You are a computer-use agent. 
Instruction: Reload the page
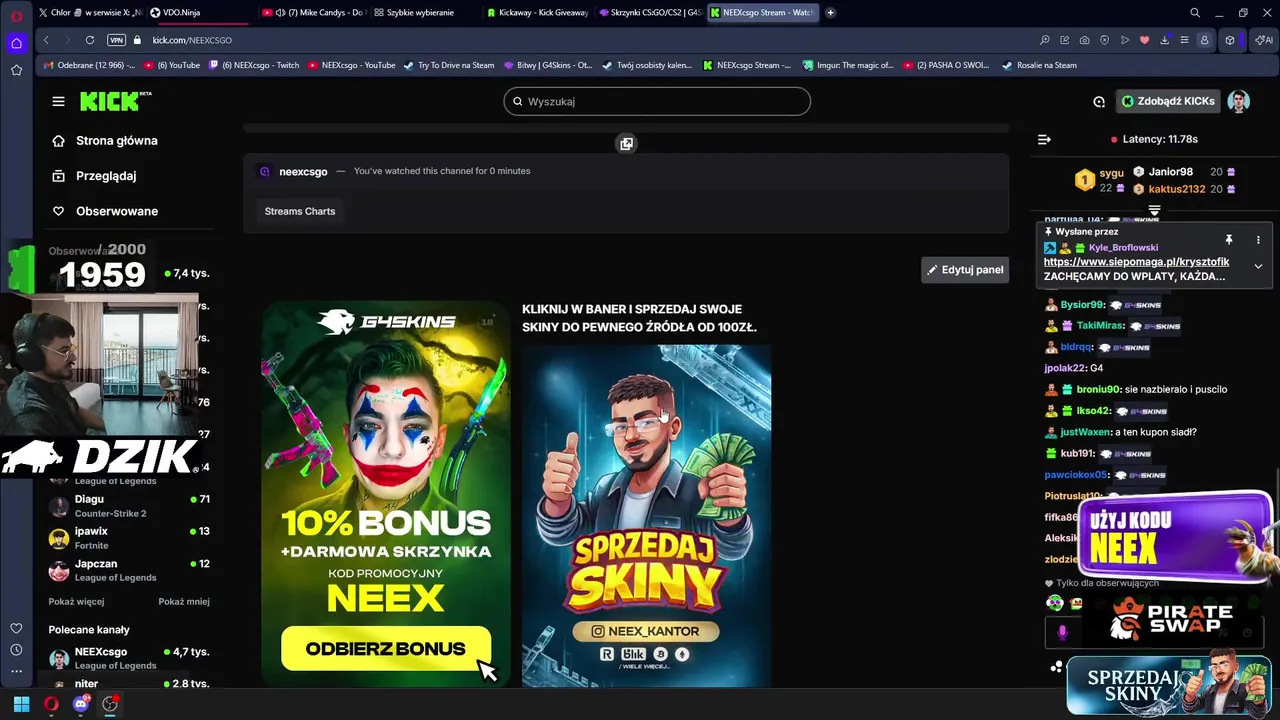(x=90, y=40)
